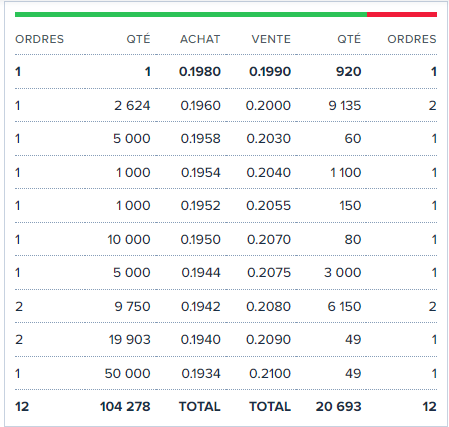
Task: Click the total bid quantity 104 278
Action: coord(125,407)
